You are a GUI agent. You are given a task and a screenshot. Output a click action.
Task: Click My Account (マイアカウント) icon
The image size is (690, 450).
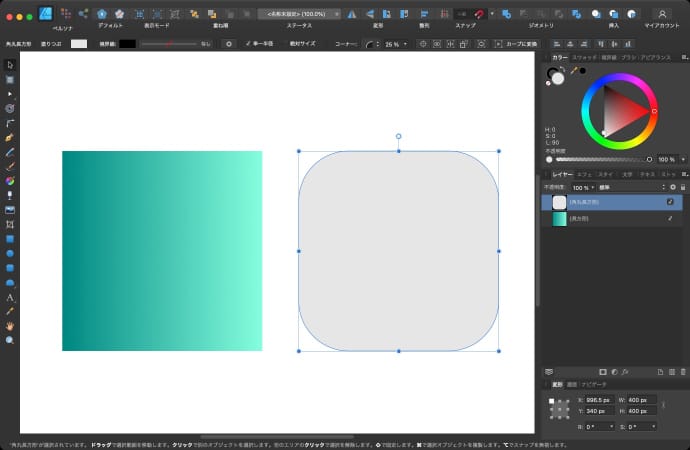tap(661, 14)
